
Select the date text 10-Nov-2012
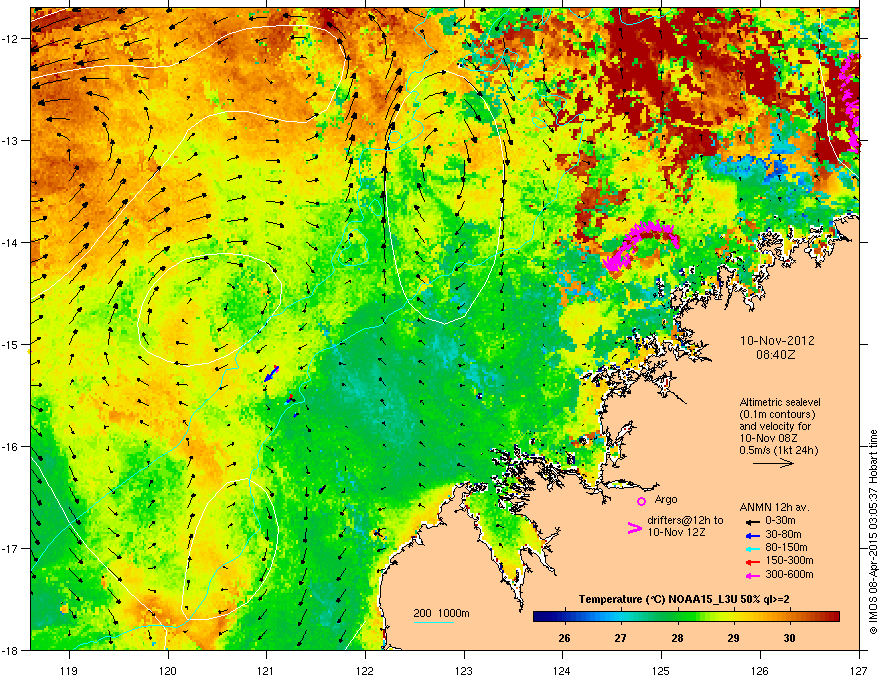pos(777,341)
